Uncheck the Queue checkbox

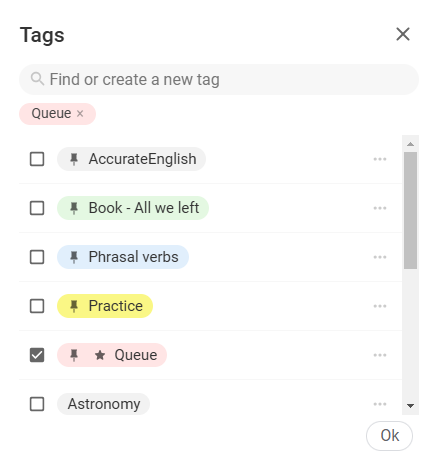coord(37,355)
